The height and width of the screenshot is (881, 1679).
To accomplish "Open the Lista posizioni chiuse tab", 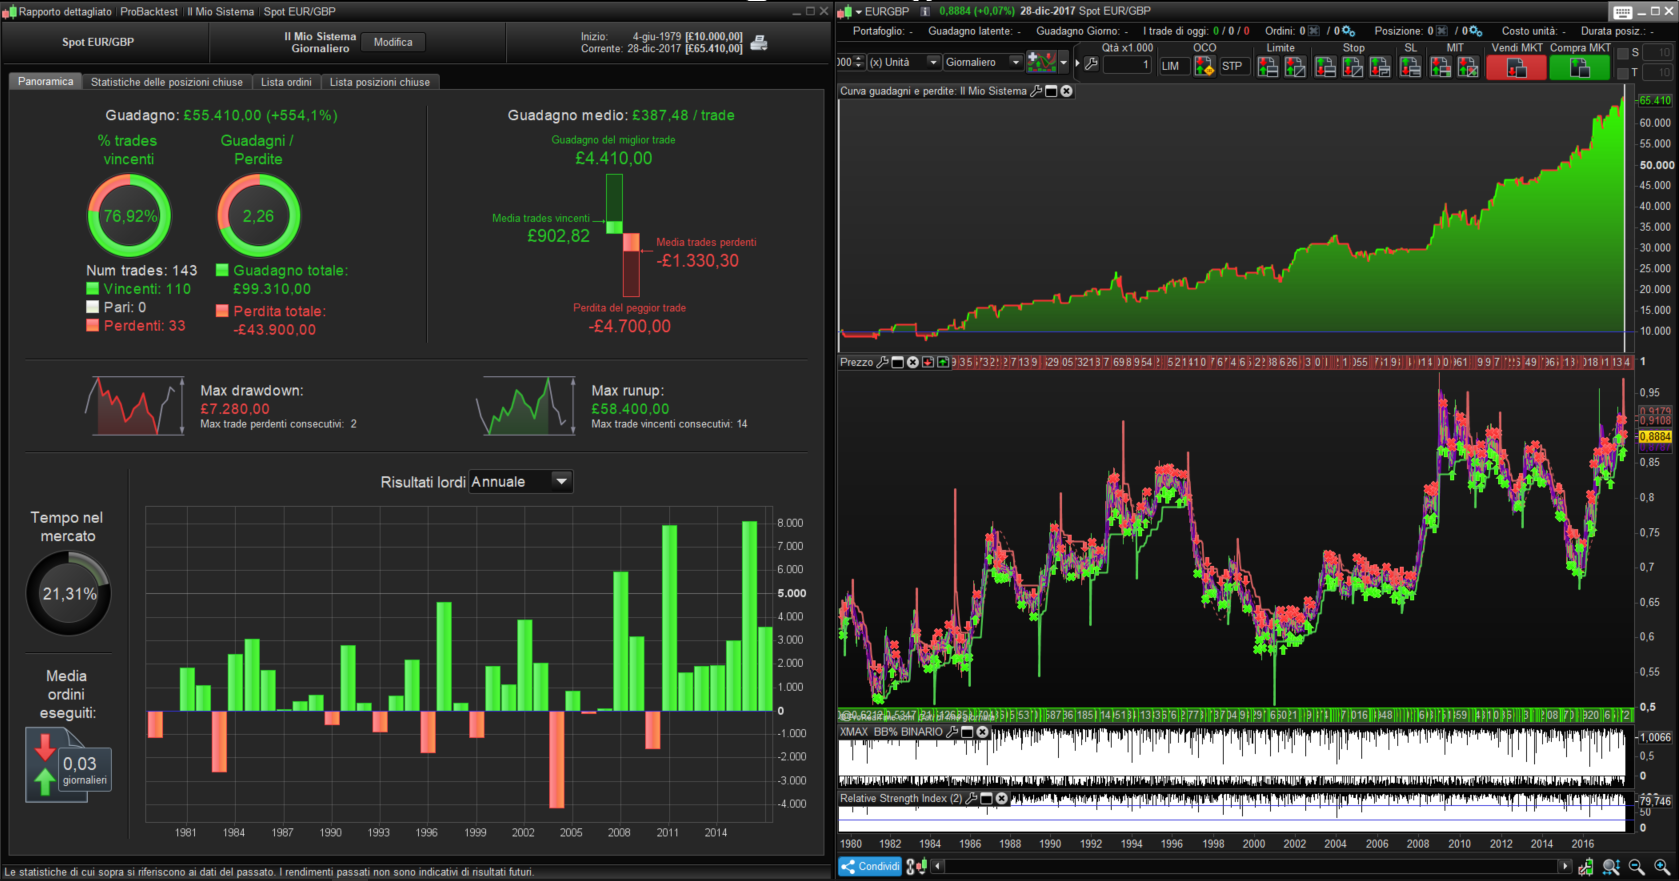I will pyautogui.click(x=380, y=82).
